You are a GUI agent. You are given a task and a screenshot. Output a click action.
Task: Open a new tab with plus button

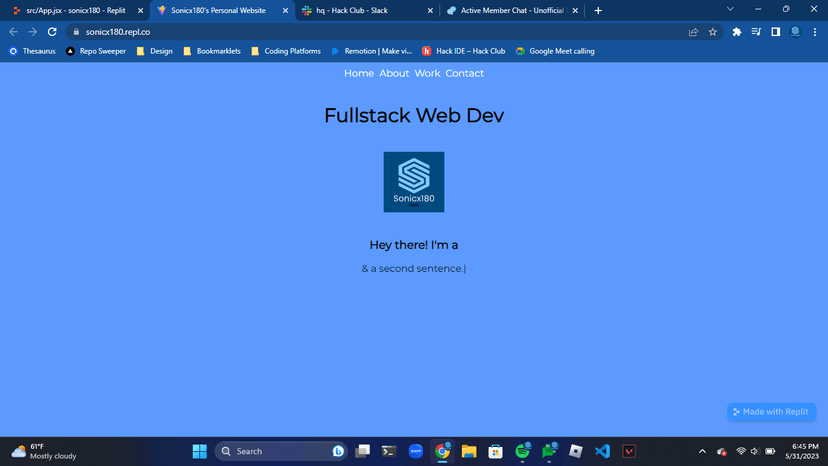click(x=598, y=10)
